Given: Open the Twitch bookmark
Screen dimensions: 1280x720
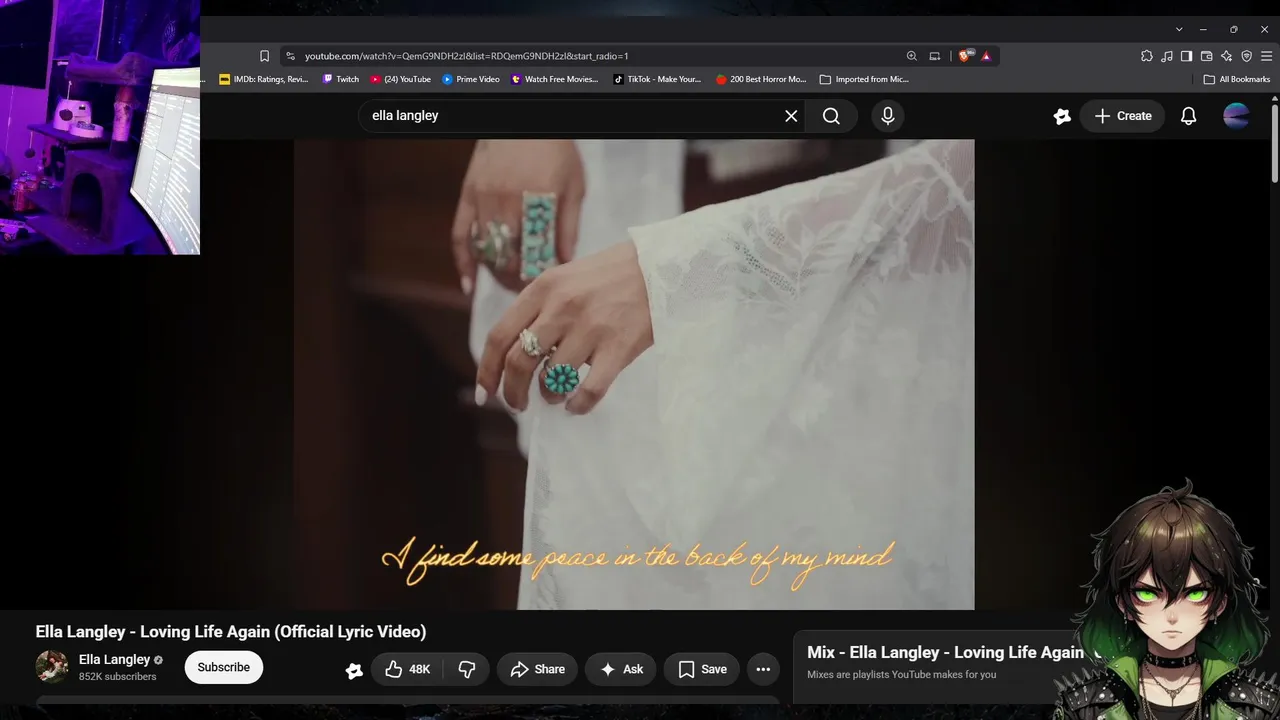Looking at the screenshot, I should click(x=341, y=79).
